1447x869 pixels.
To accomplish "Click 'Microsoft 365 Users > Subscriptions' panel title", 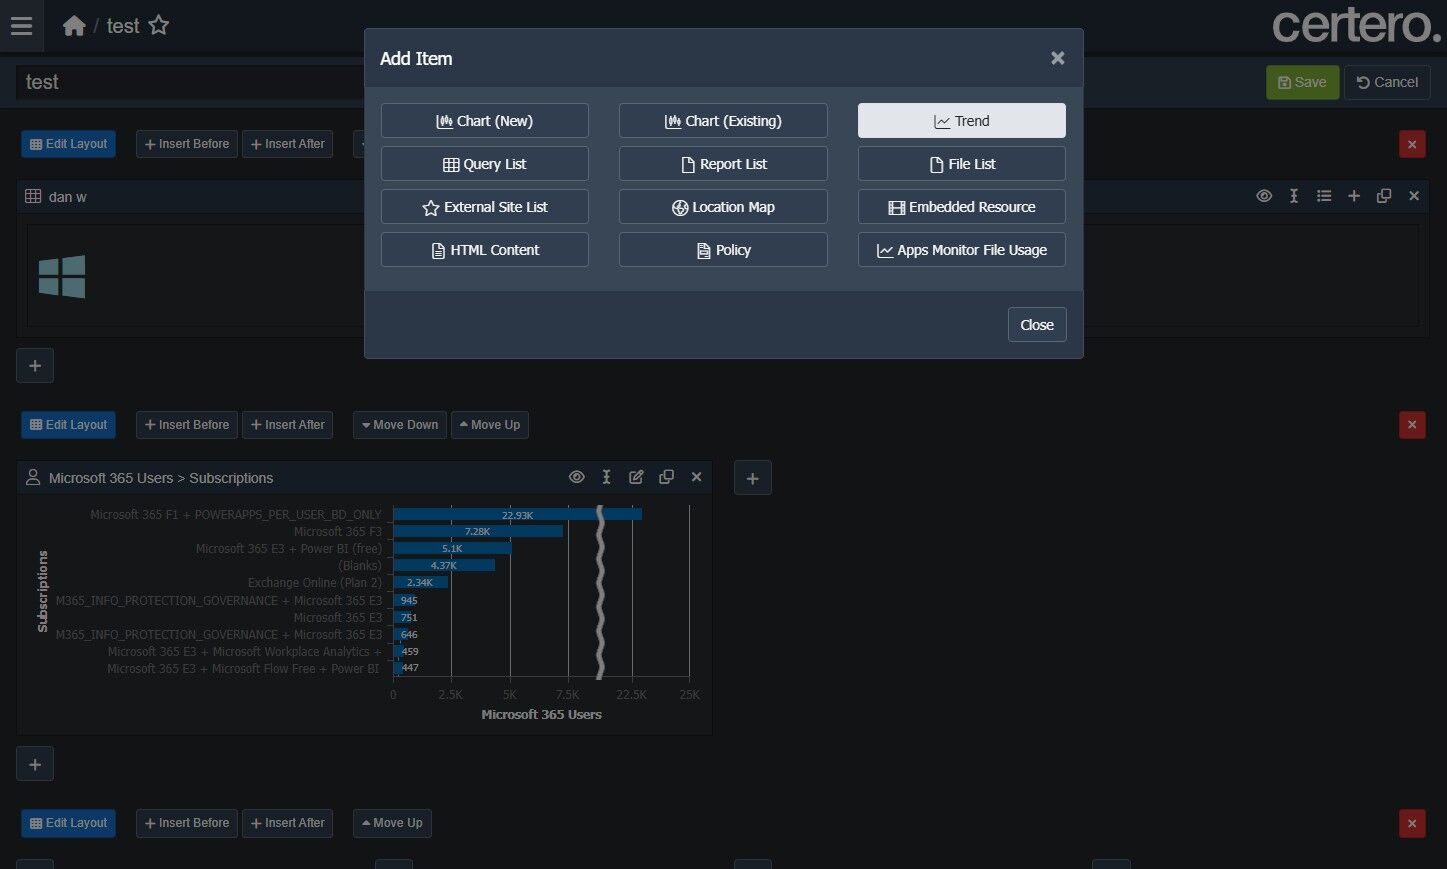I will tap(161, 478).
